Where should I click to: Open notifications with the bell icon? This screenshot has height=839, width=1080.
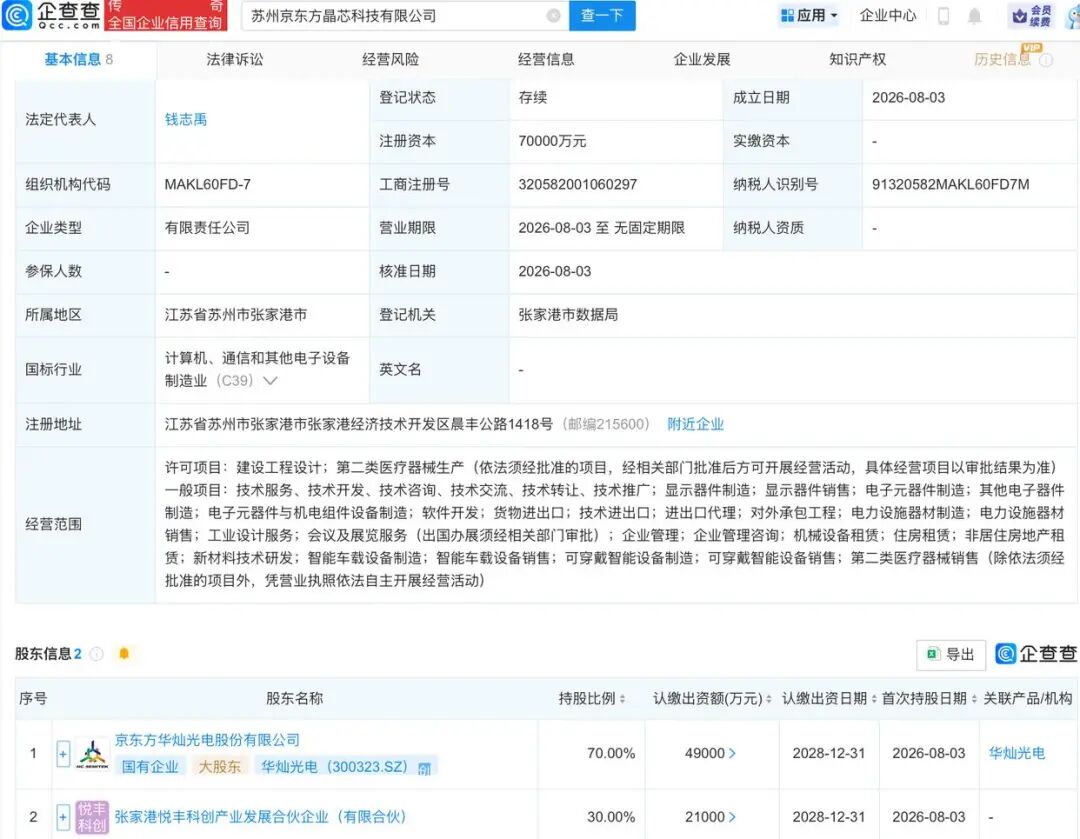pyautogui.click(x=974, y=15)
